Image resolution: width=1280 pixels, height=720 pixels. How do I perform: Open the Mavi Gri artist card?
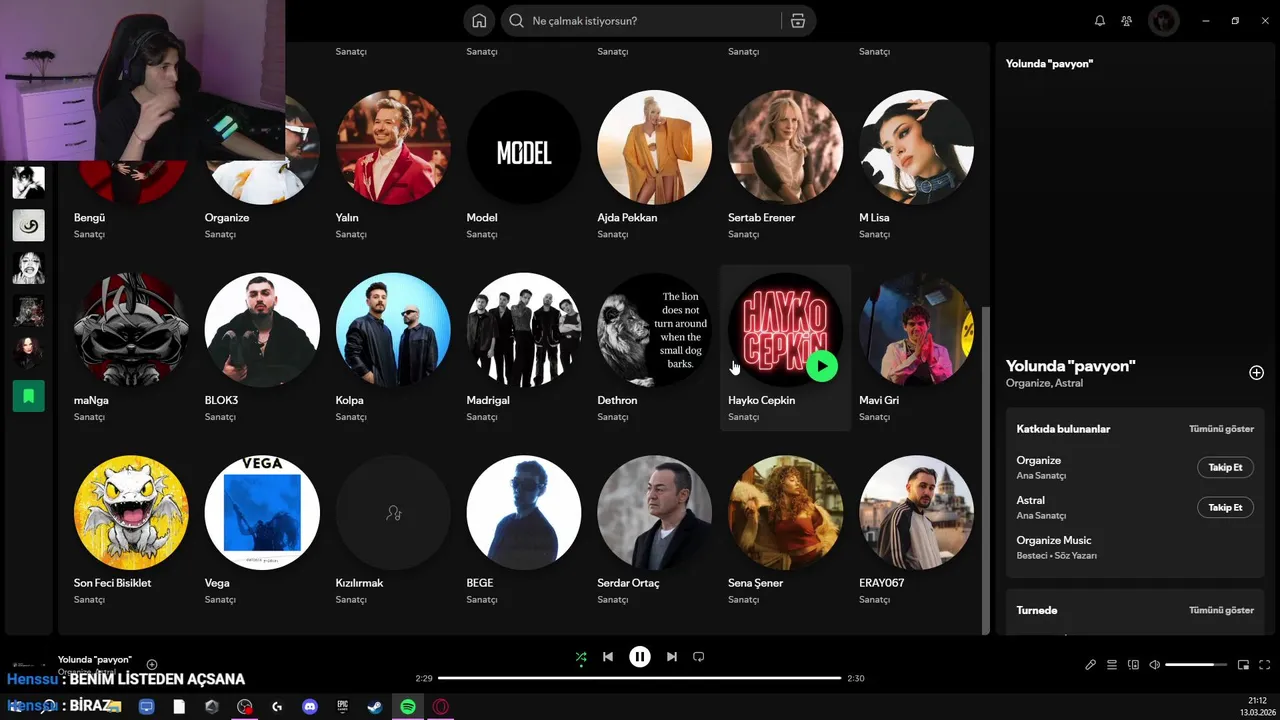pos(916,348)
